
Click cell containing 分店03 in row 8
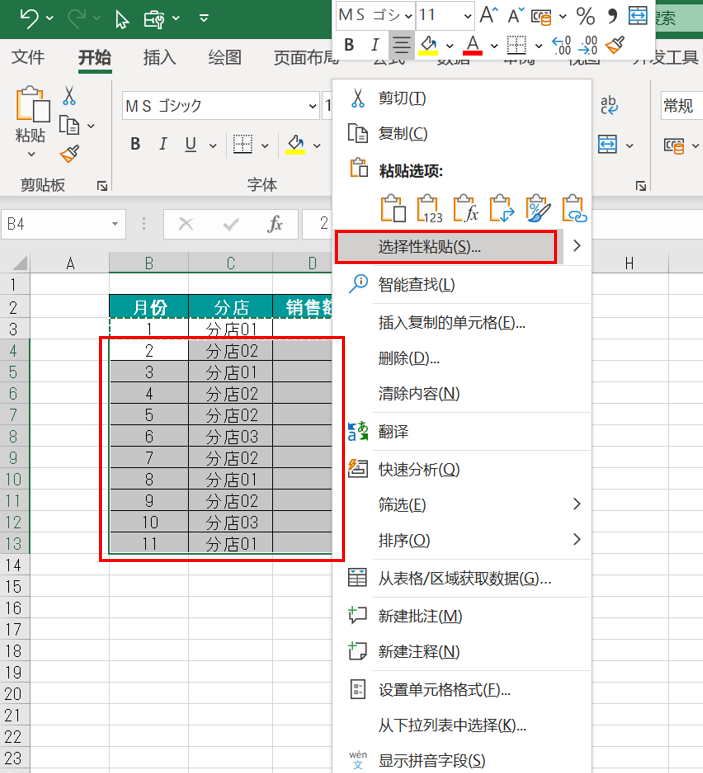231,437
